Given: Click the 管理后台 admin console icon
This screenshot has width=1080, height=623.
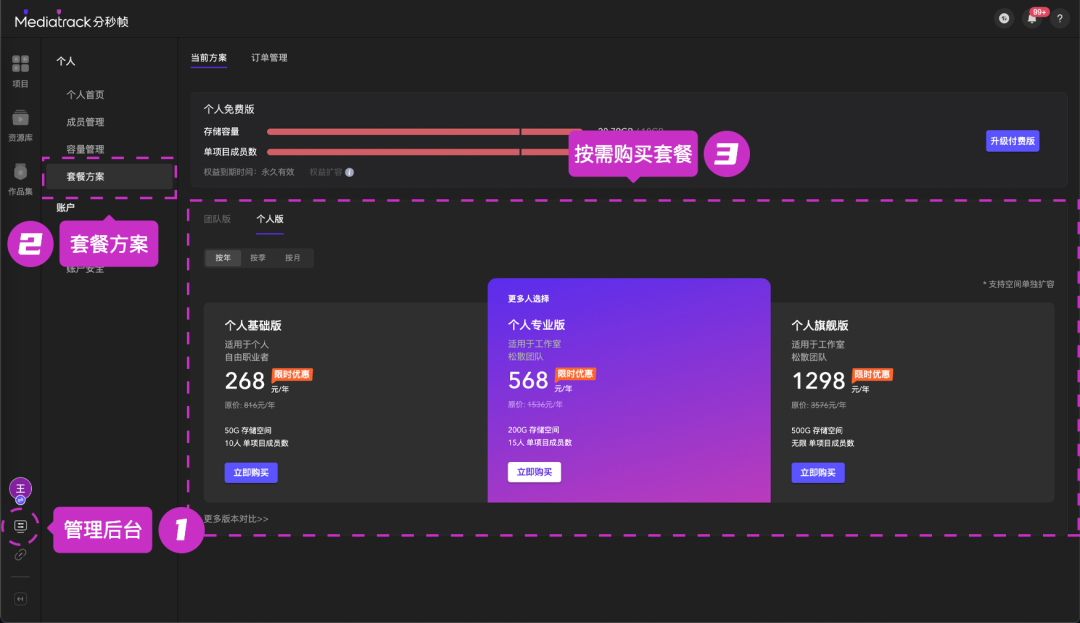Looking at the screenshot, I should pyautogui.click(x=20, y=526).
